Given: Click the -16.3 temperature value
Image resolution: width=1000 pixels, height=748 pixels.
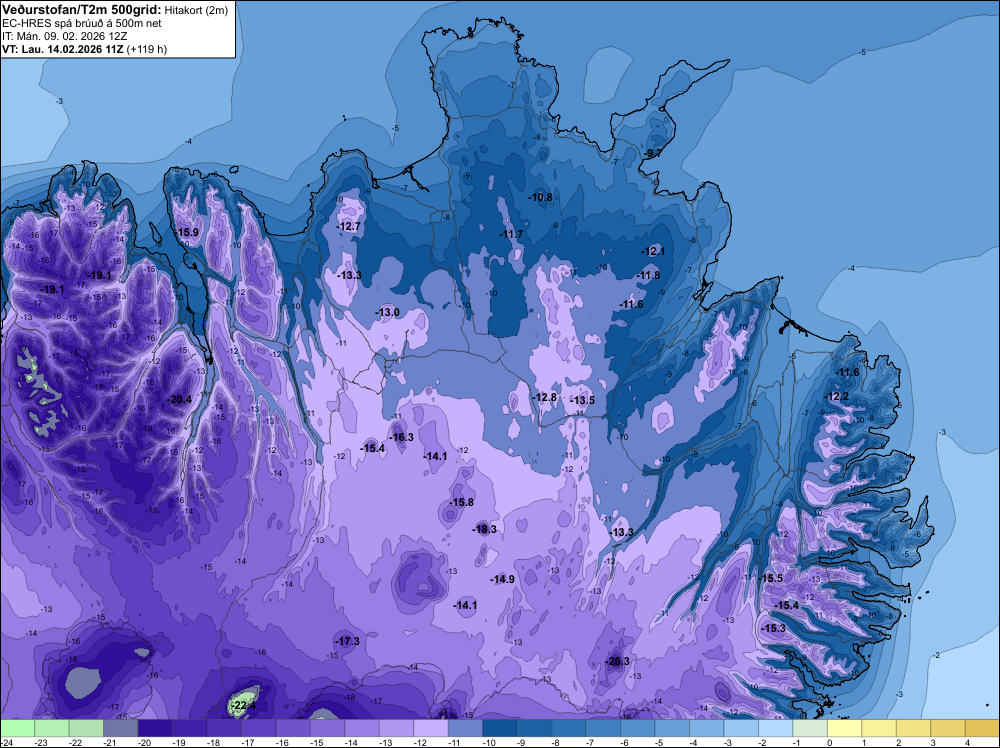Looking at the screenshot, I should pos(402,437).
